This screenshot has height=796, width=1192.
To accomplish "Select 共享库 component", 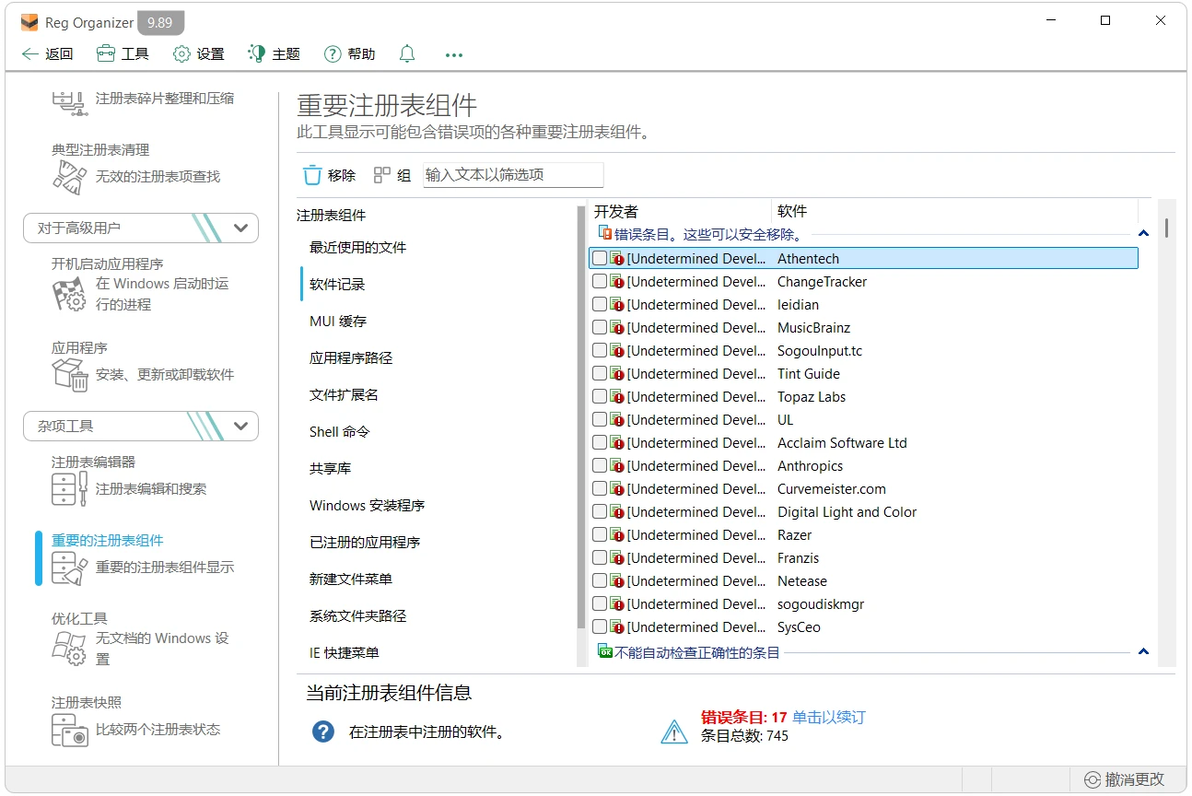I will (x=330, y=469).
